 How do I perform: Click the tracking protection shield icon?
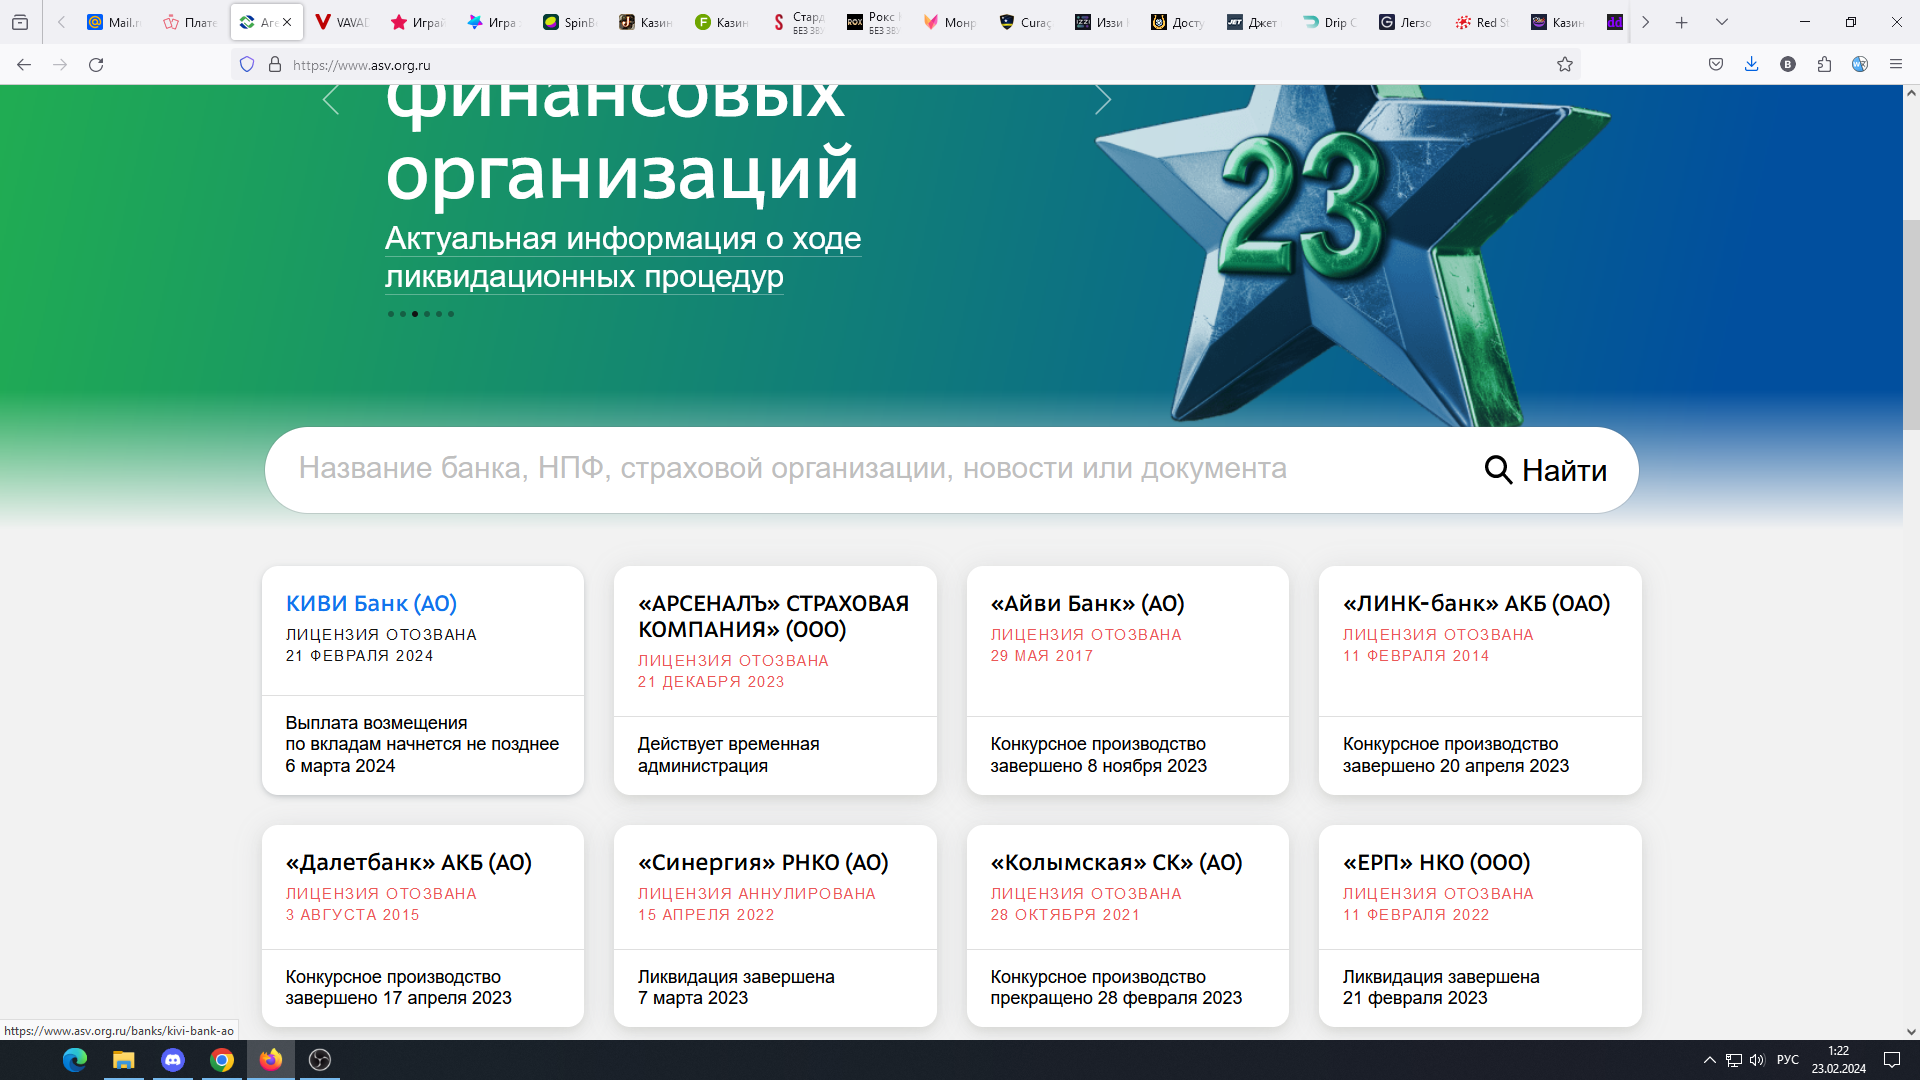pyautogui.click(x=247, y=65)
